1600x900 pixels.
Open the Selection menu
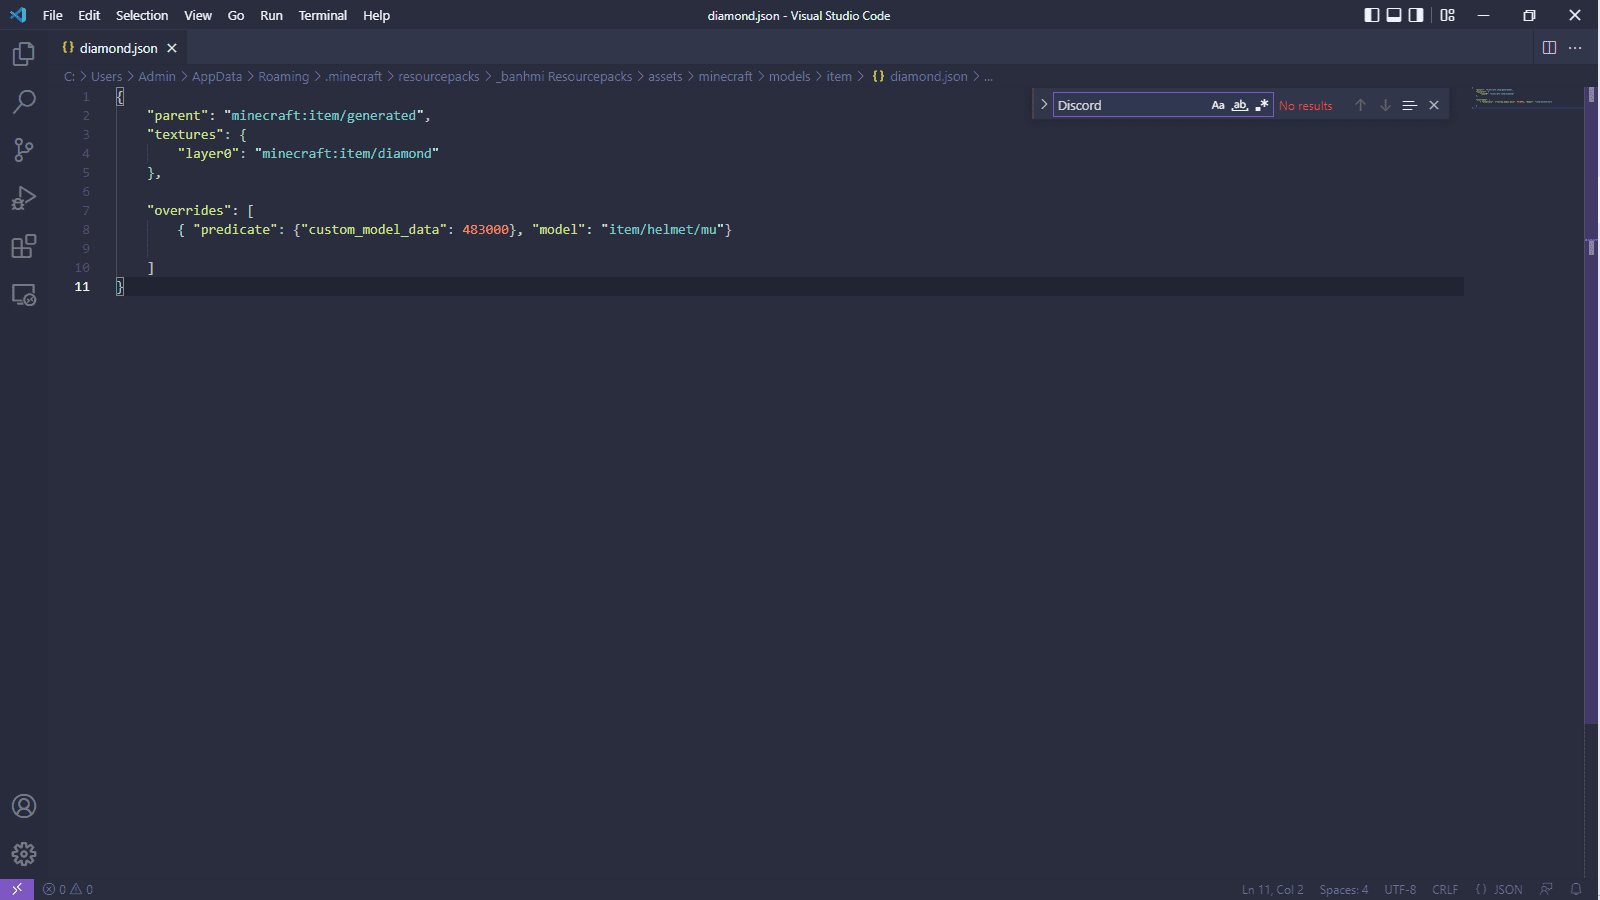142,15
